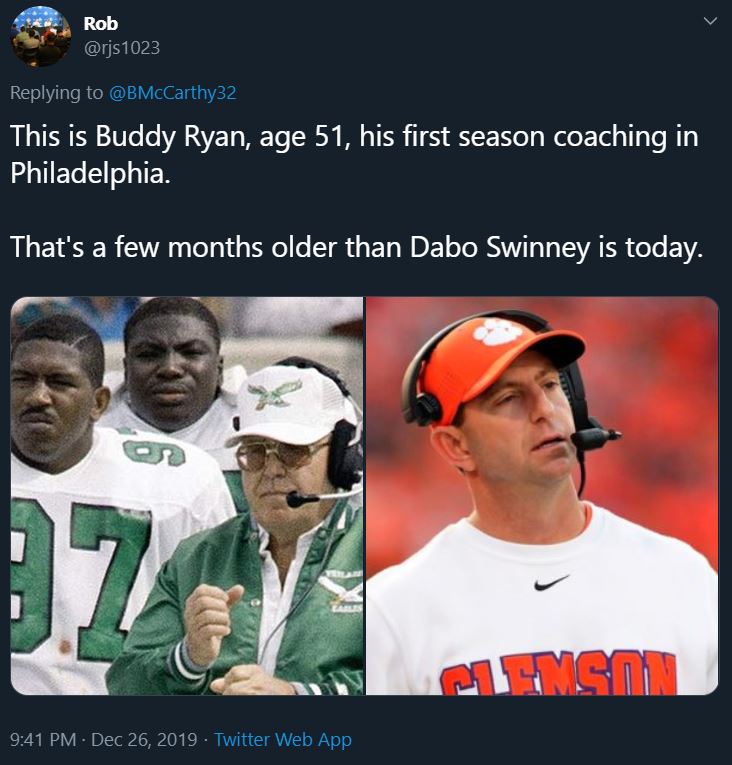Click the CLEMSON lettering on the shirt

[x=559, y=673]
